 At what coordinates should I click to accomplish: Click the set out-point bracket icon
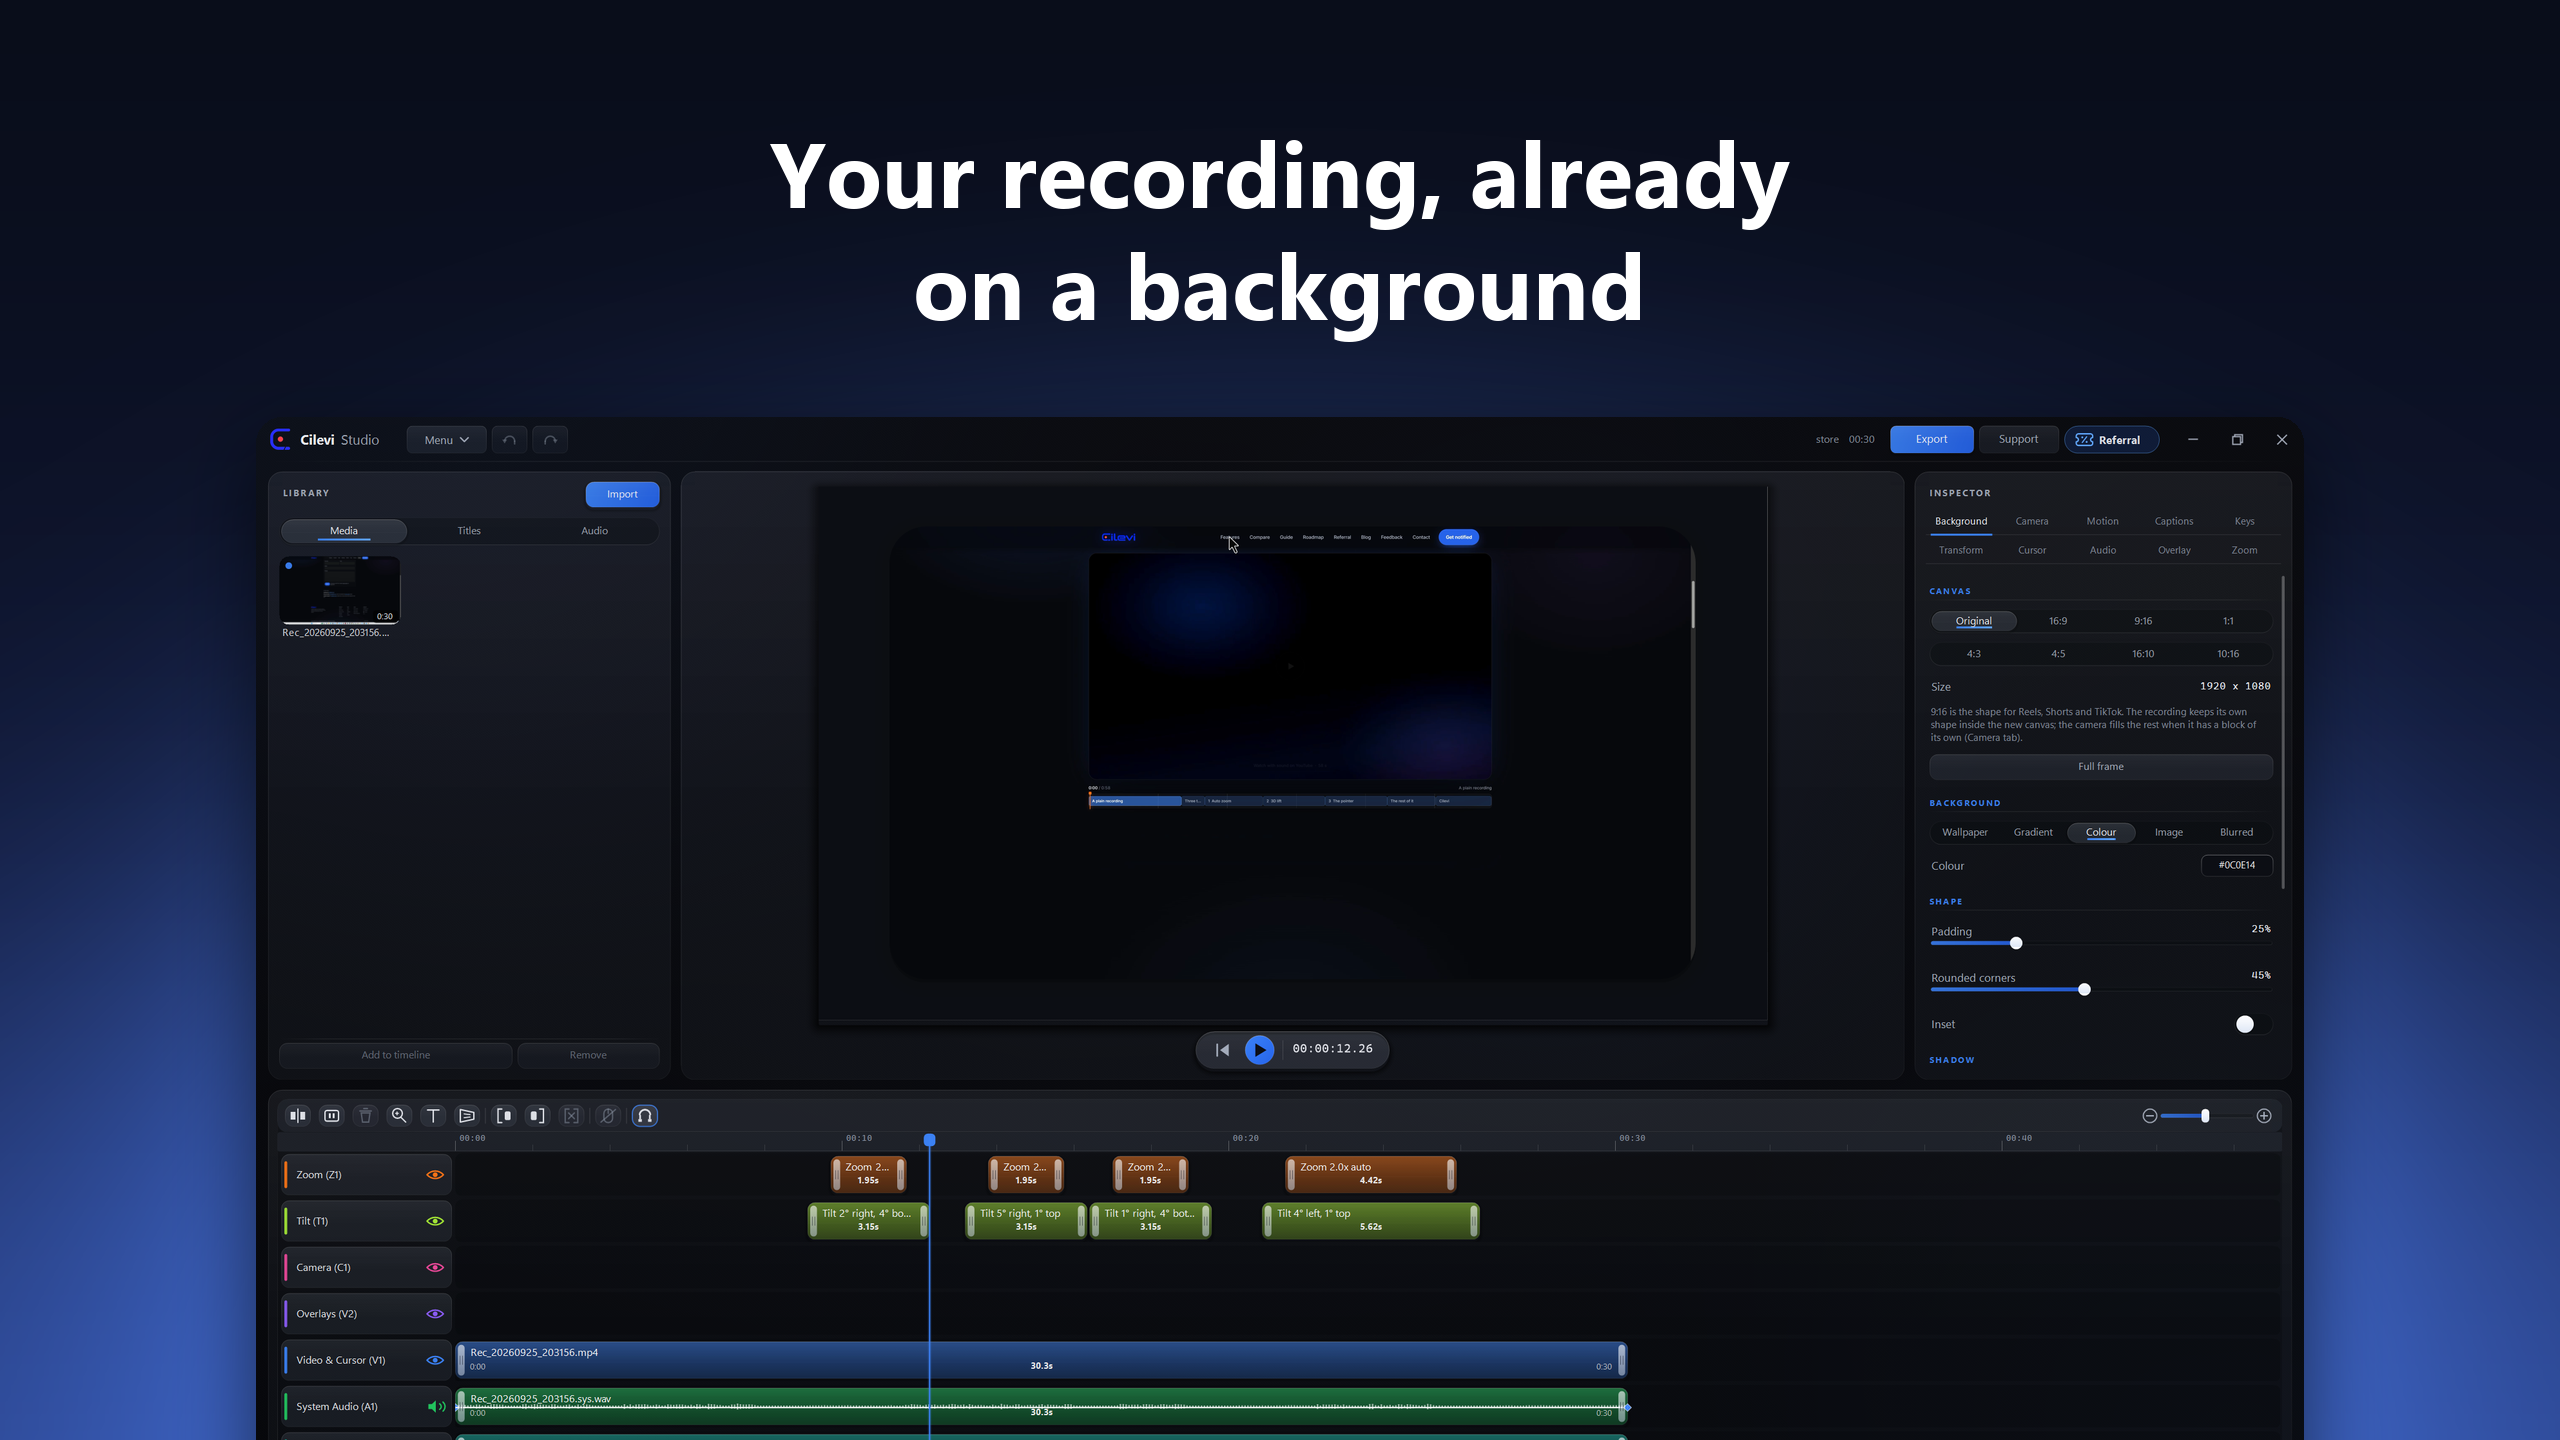(538, 1115)
